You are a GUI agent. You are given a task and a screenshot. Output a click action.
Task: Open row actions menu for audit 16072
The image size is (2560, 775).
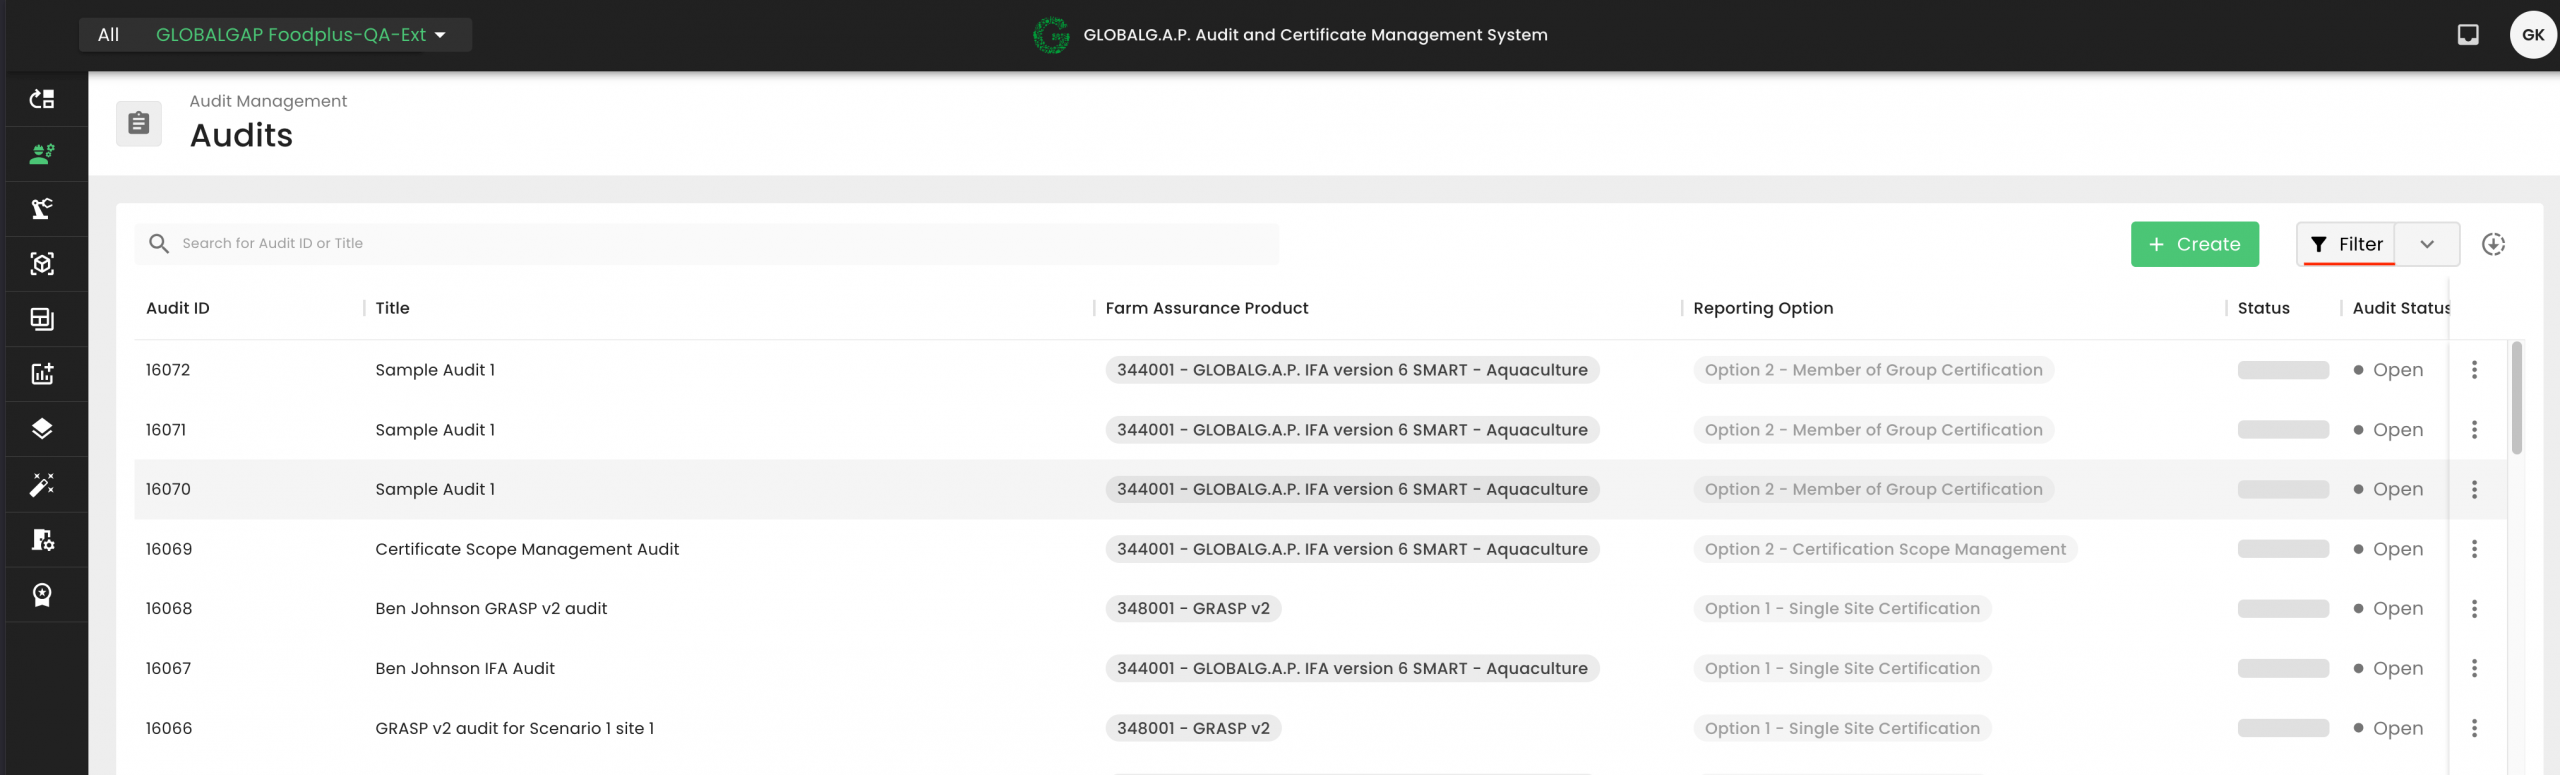[2474, 370]
